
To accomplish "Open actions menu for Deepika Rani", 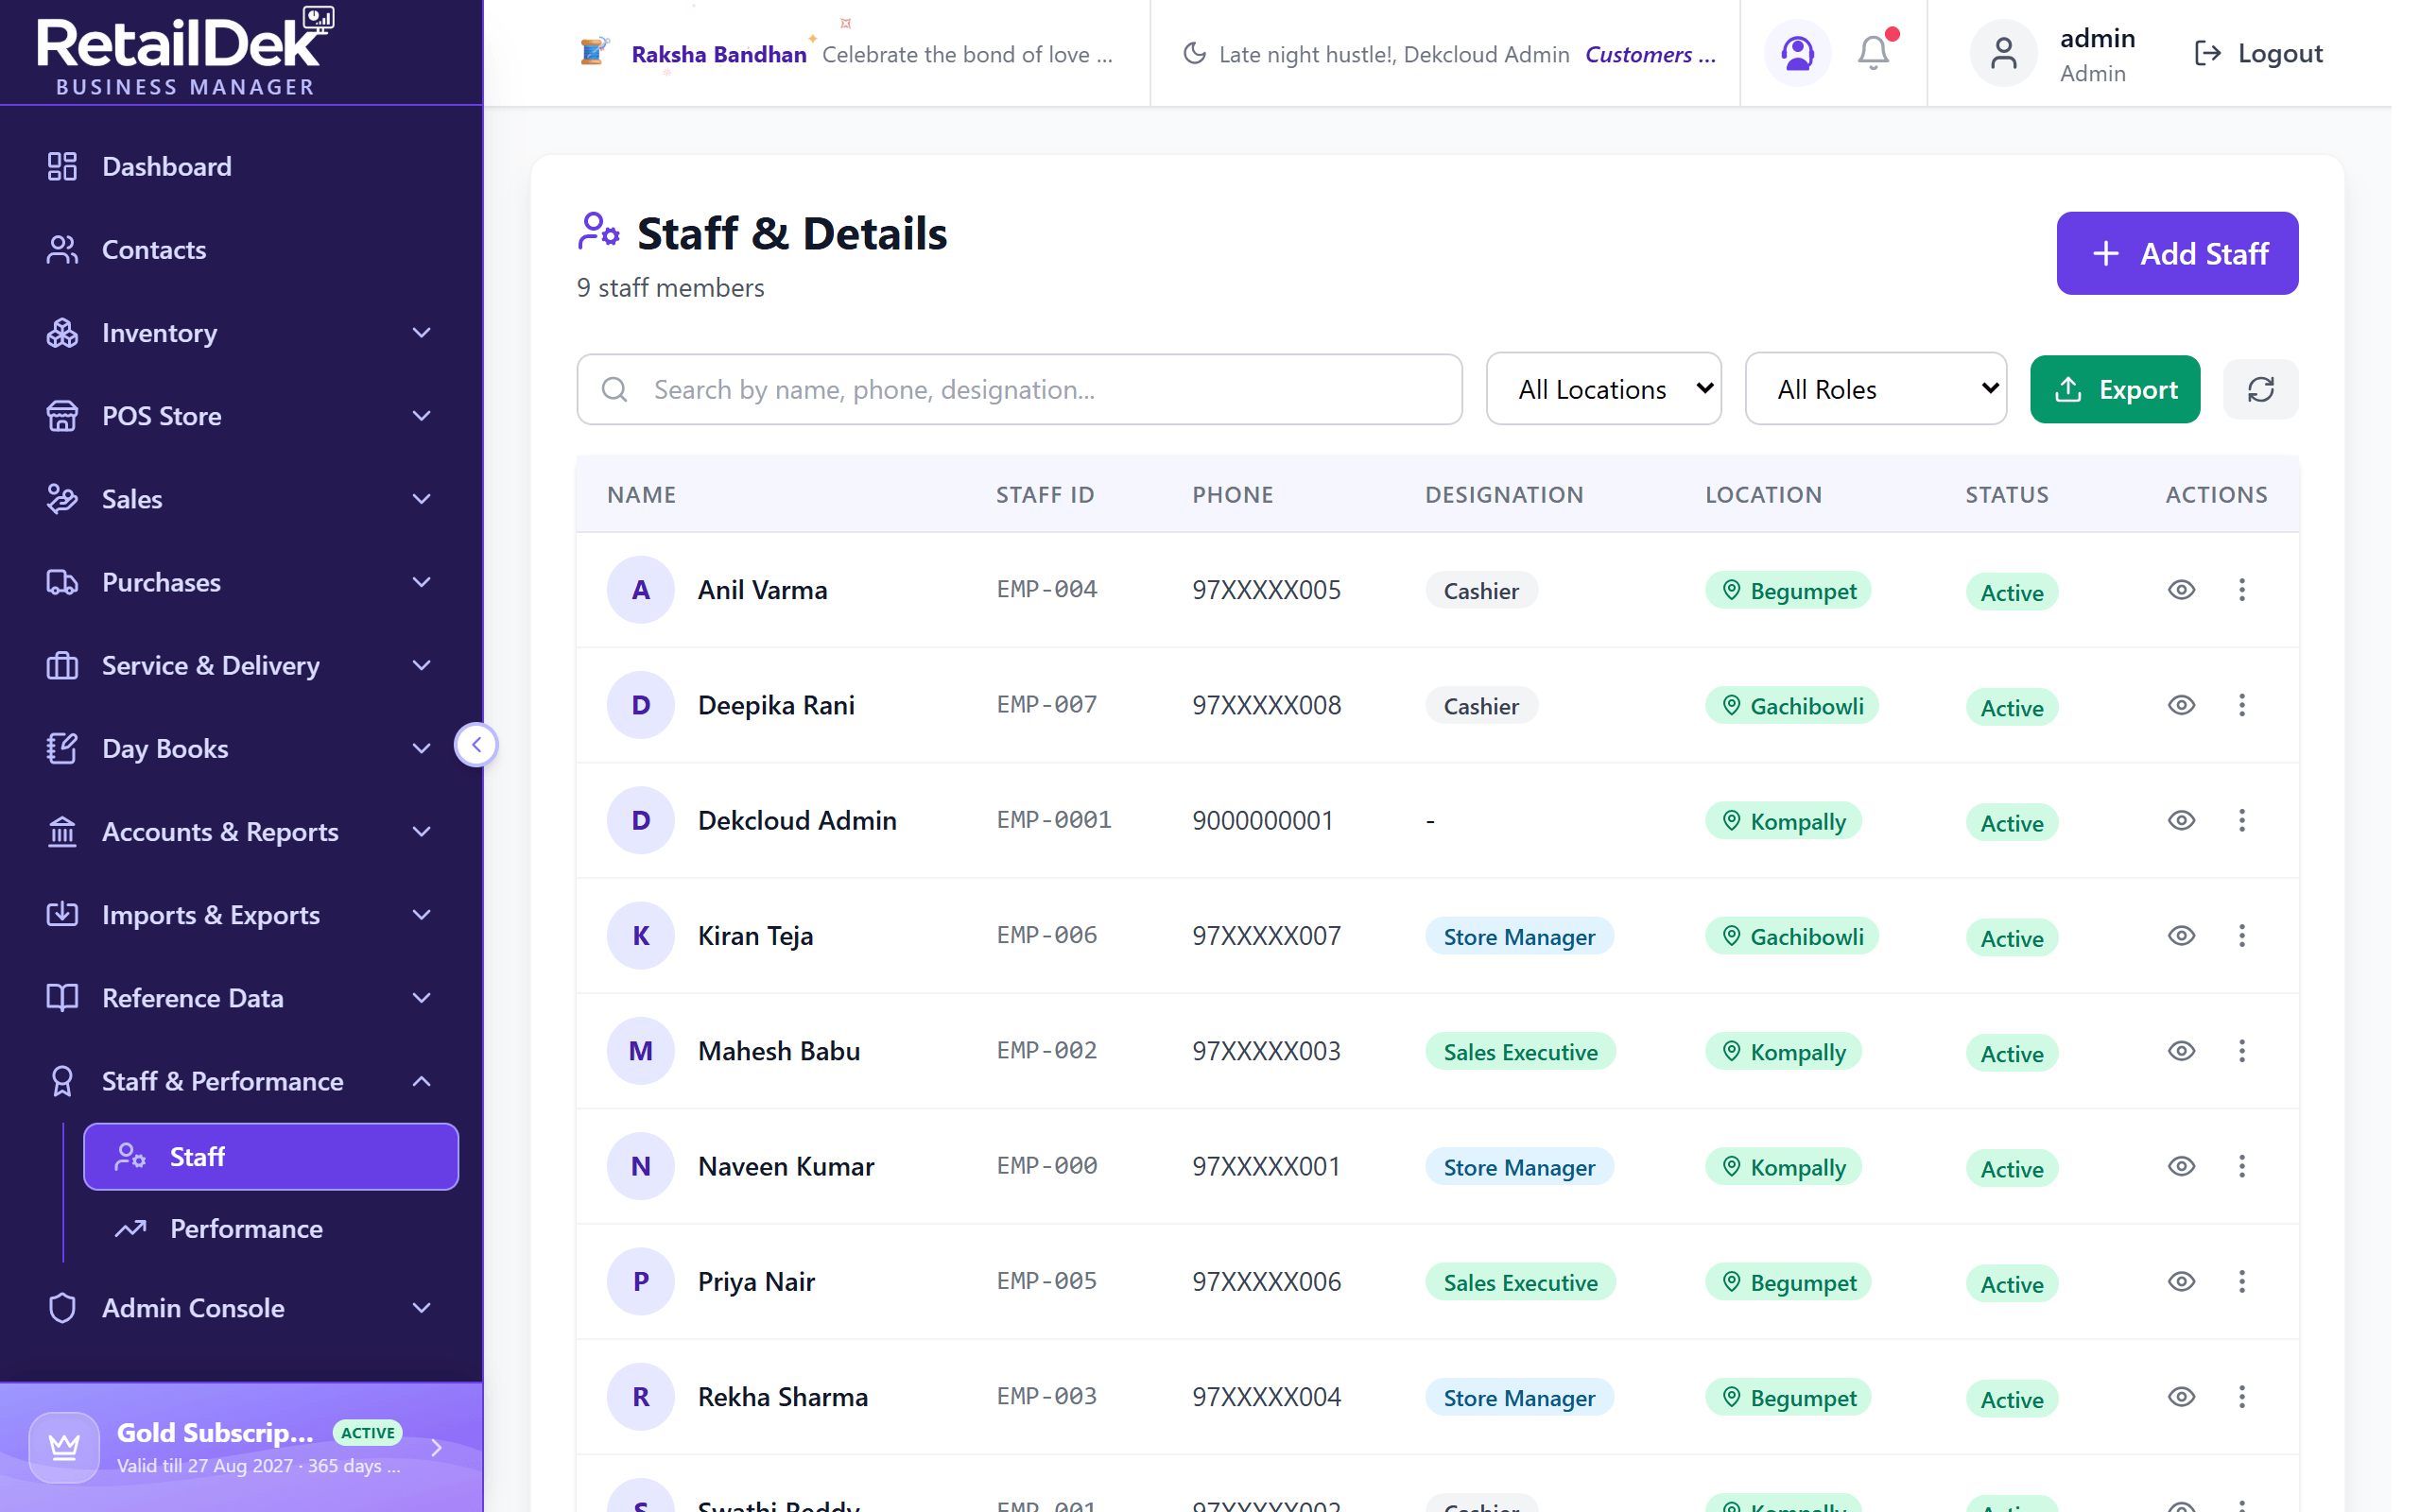I will (2241, 705).
